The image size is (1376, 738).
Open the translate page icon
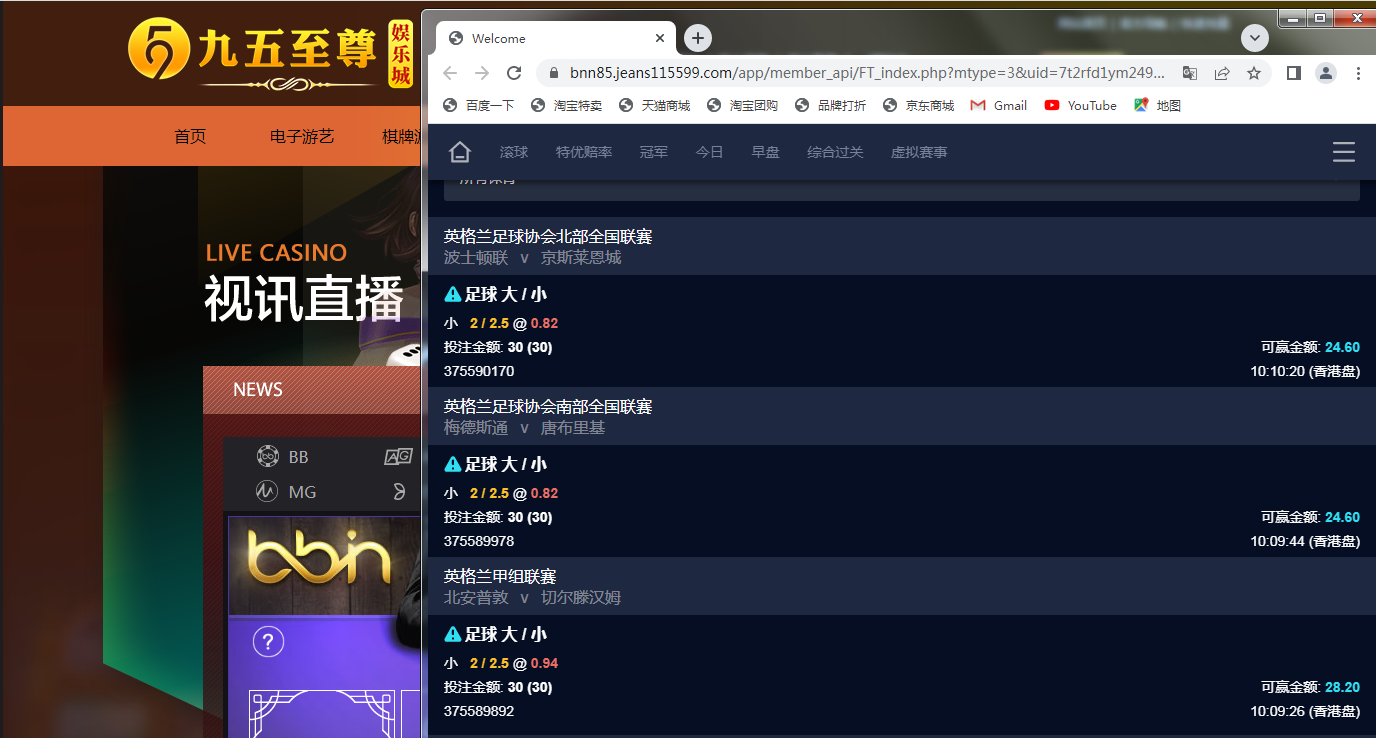tap(1190, 73)
